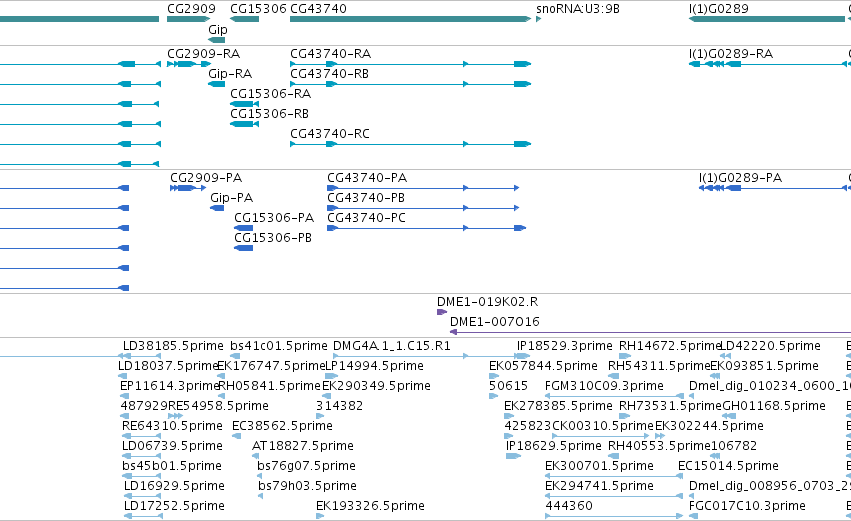Image resolution: width=851 pixels, height=521 pixels.
Task: Select EST EK278385.5prime
Action: (510, 416)
